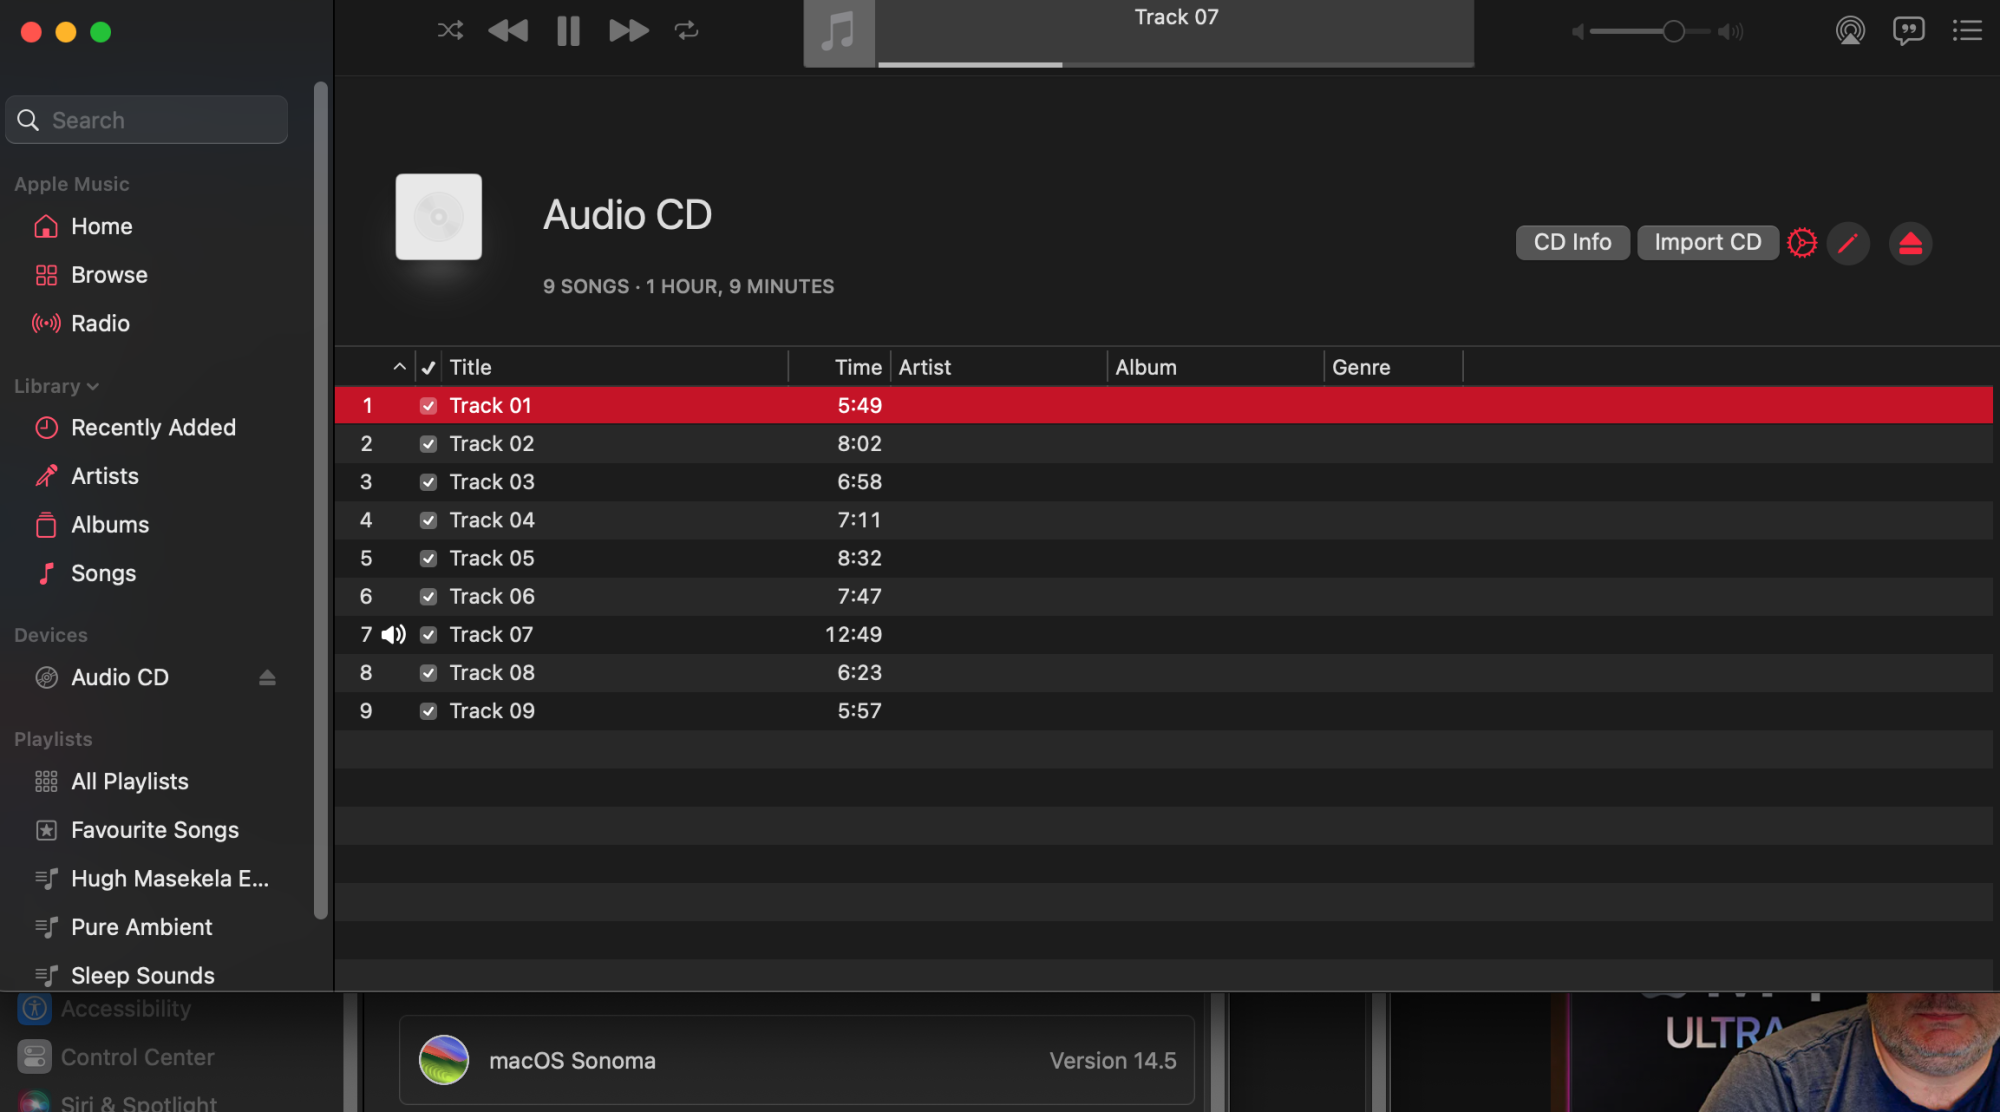Open Recently Added in sidebar
The height and width of the screenshot is (1112, 2000).
(x=153, y=428)
